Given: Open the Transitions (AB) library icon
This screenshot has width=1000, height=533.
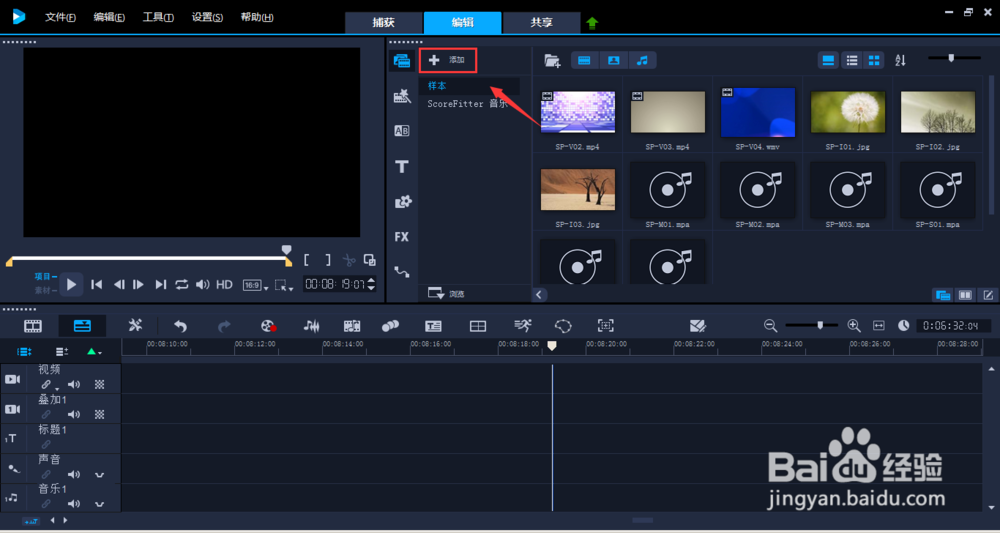Looking at the screenshot, I should pyautogui.click(x=402, y=131).
